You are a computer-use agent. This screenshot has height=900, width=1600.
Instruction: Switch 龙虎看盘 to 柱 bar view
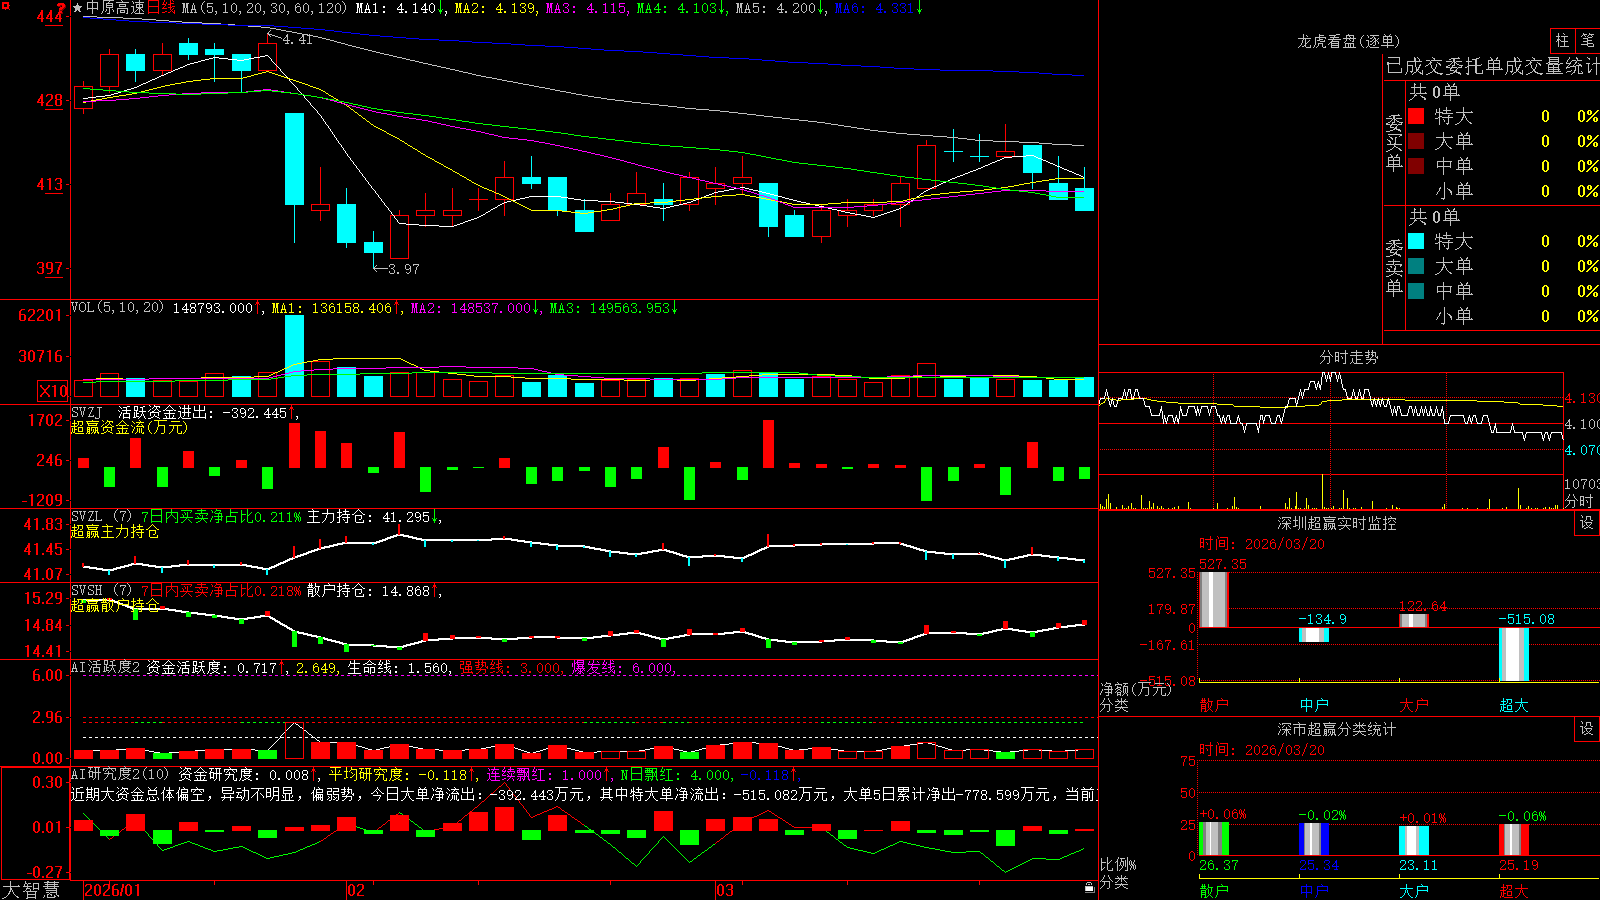tap(1562, 40)
